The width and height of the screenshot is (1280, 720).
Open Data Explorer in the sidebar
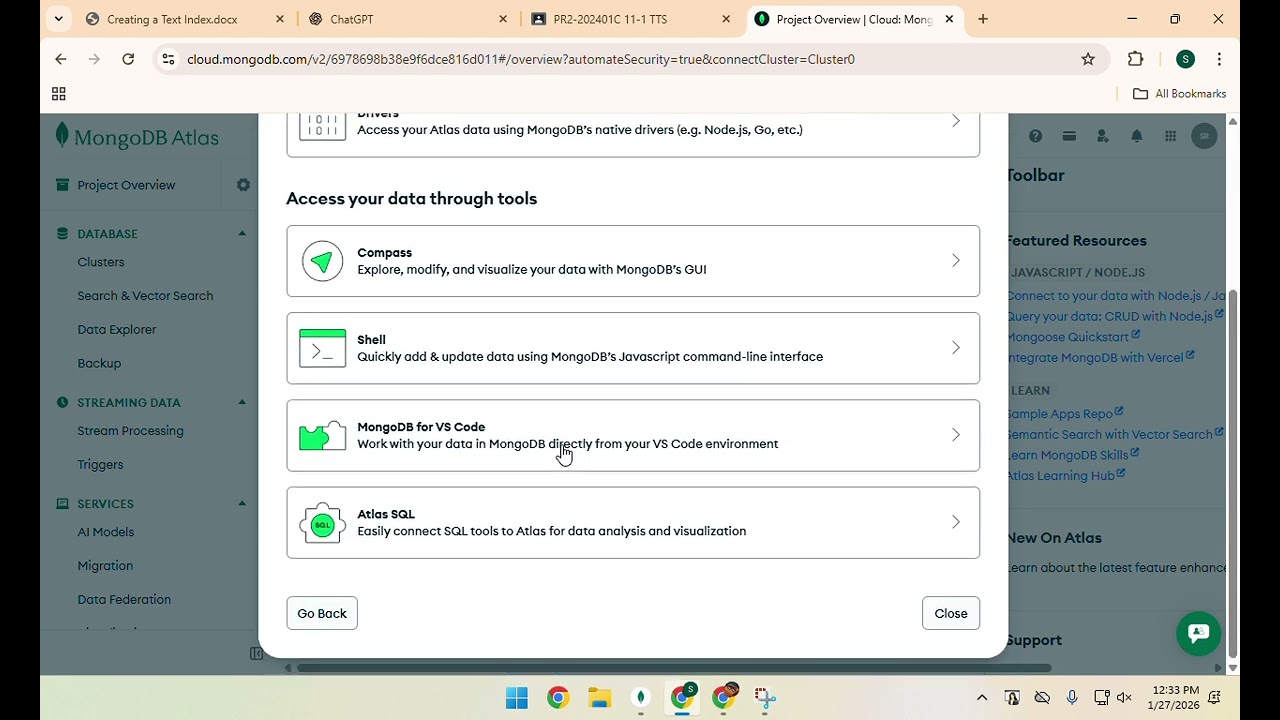point(117,329)
